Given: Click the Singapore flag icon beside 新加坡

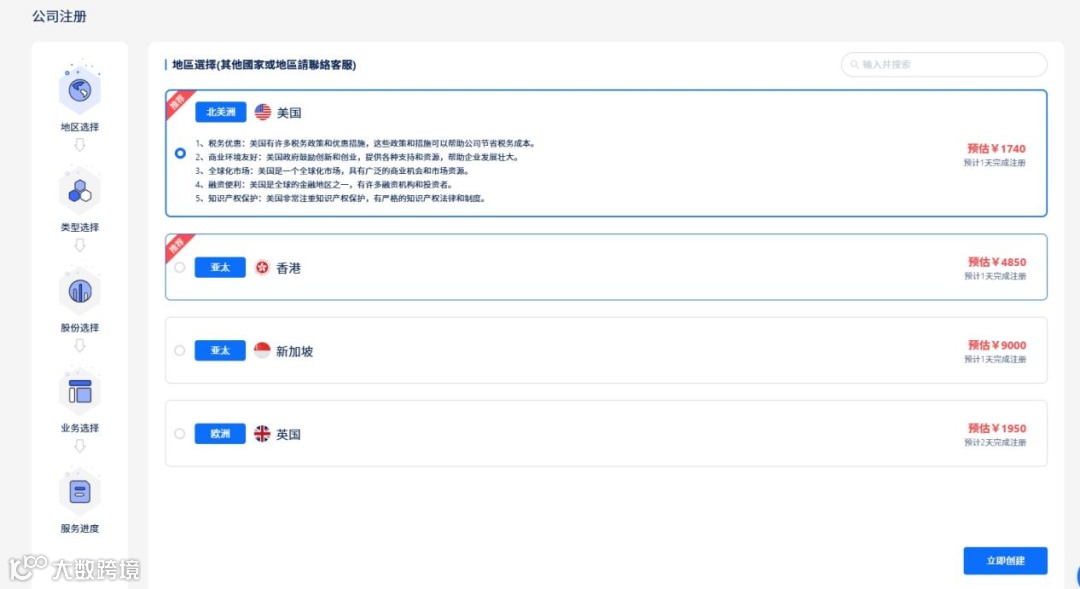Looking at the screenshot, I should pos(261,350).
